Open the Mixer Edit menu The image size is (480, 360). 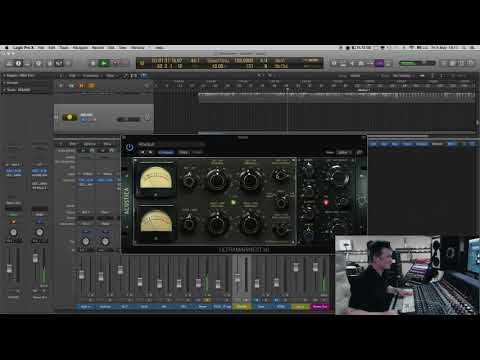(73, 144)
